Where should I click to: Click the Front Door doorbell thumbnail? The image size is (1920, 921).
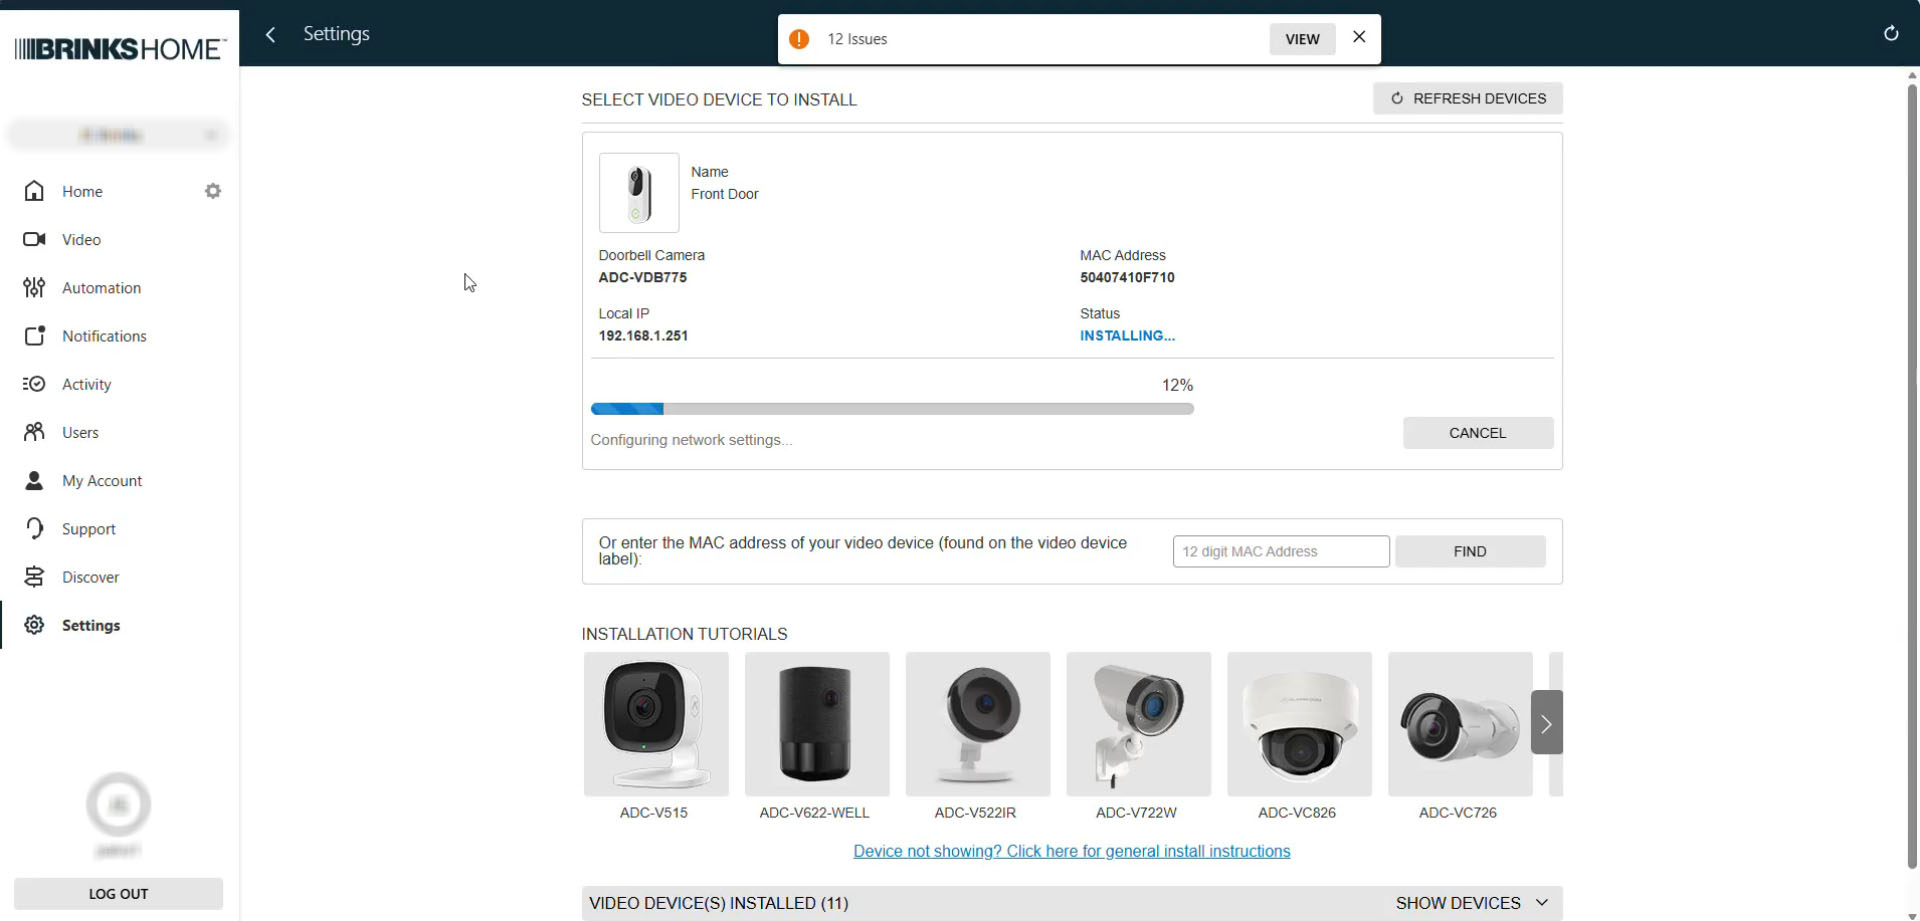coord(639,193)
